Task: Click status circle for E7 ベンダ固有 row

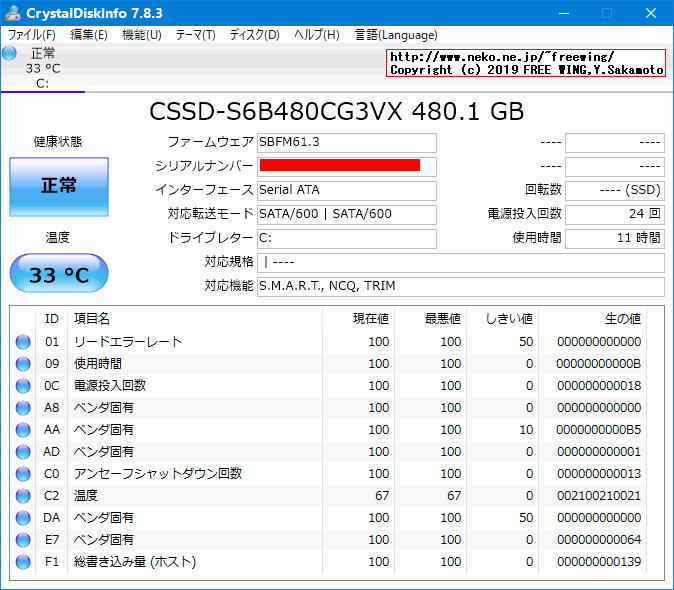Action: [x=23, y=540]
